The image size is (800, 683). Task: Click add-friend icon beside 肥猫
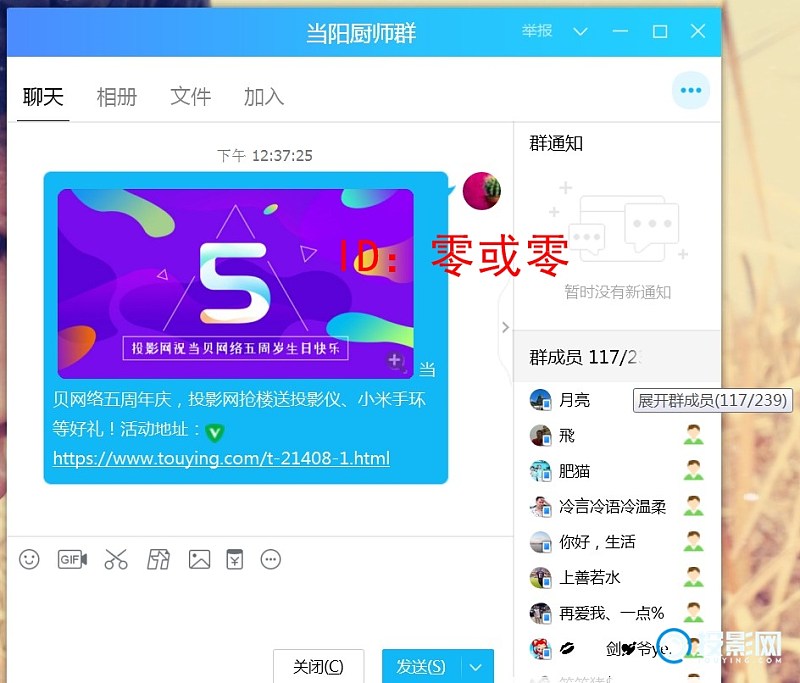tap(693, 470)
